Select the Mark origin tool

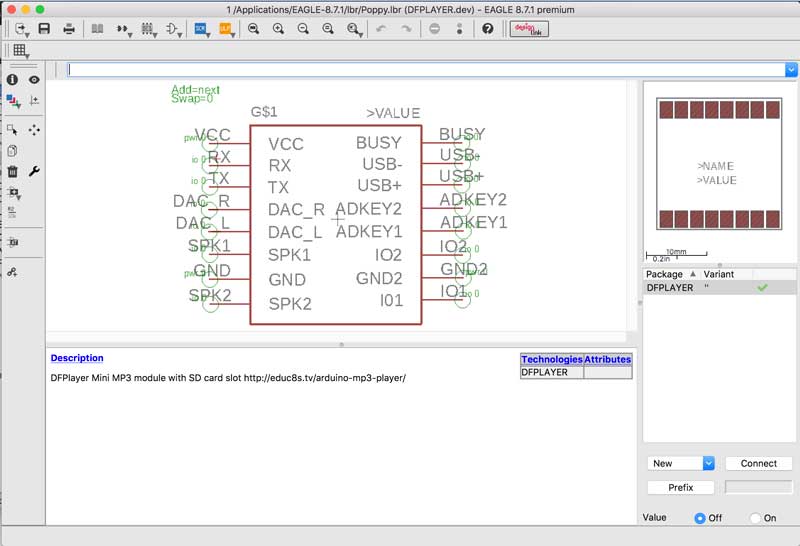point(34,101)
